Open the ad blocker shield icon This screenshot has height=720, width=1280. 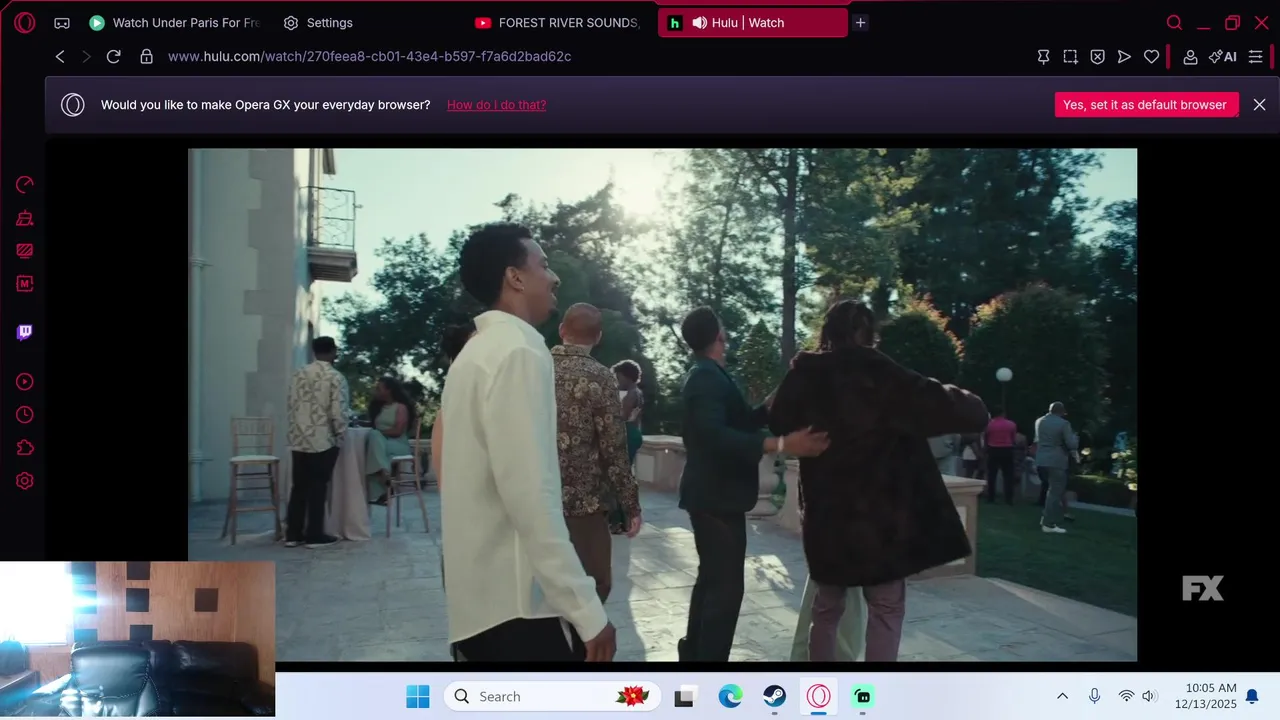tap(1097, 57)
